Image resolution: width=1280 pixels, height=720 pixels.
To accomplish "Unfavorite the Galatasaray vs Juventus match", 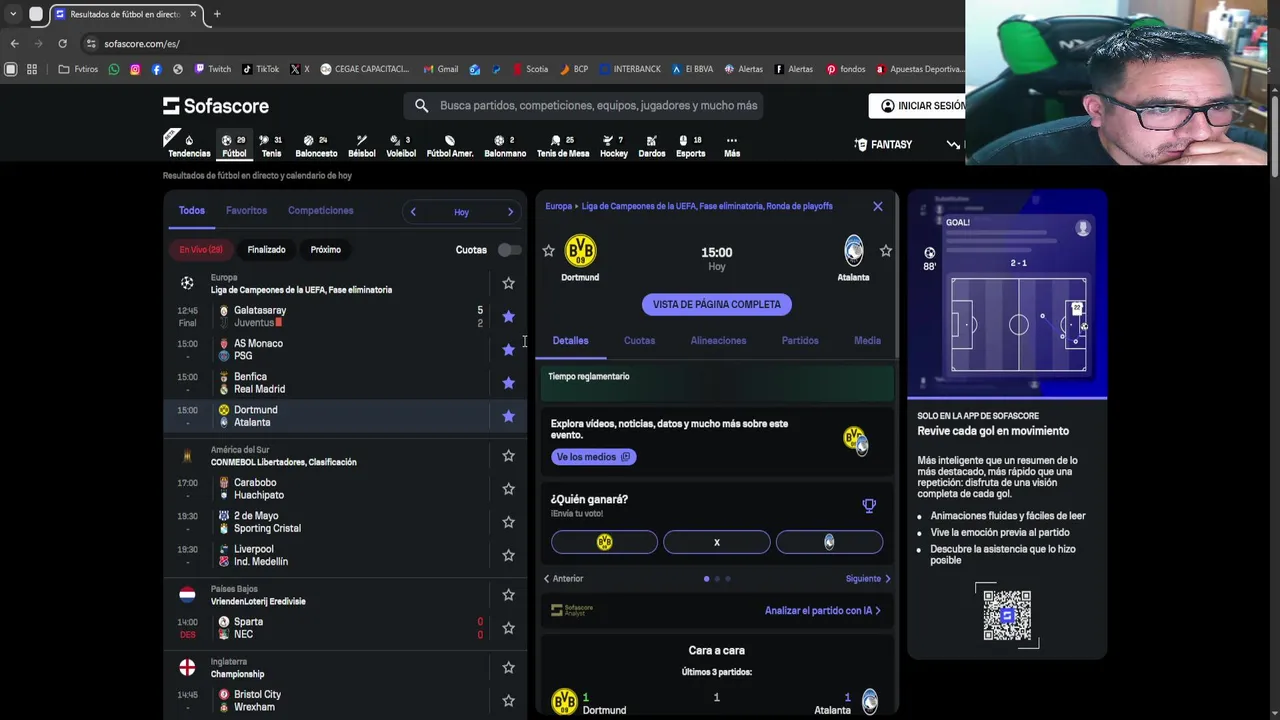I will 508,316.
